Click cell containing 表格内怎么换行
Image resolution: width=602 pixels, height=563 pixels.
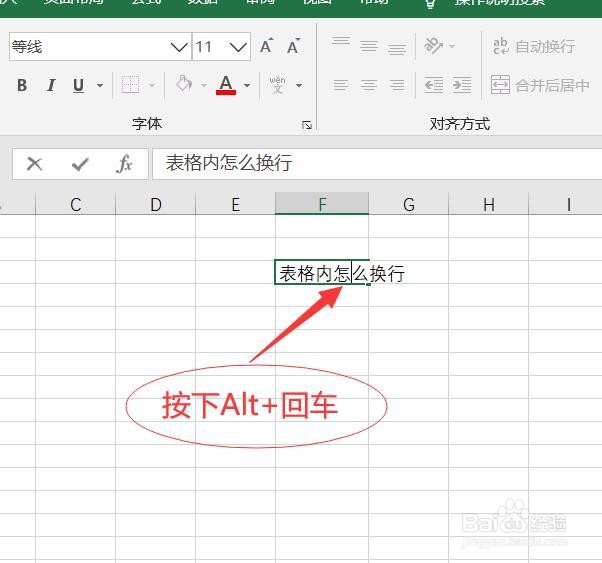pyautogui.click(x=322, y=272)
